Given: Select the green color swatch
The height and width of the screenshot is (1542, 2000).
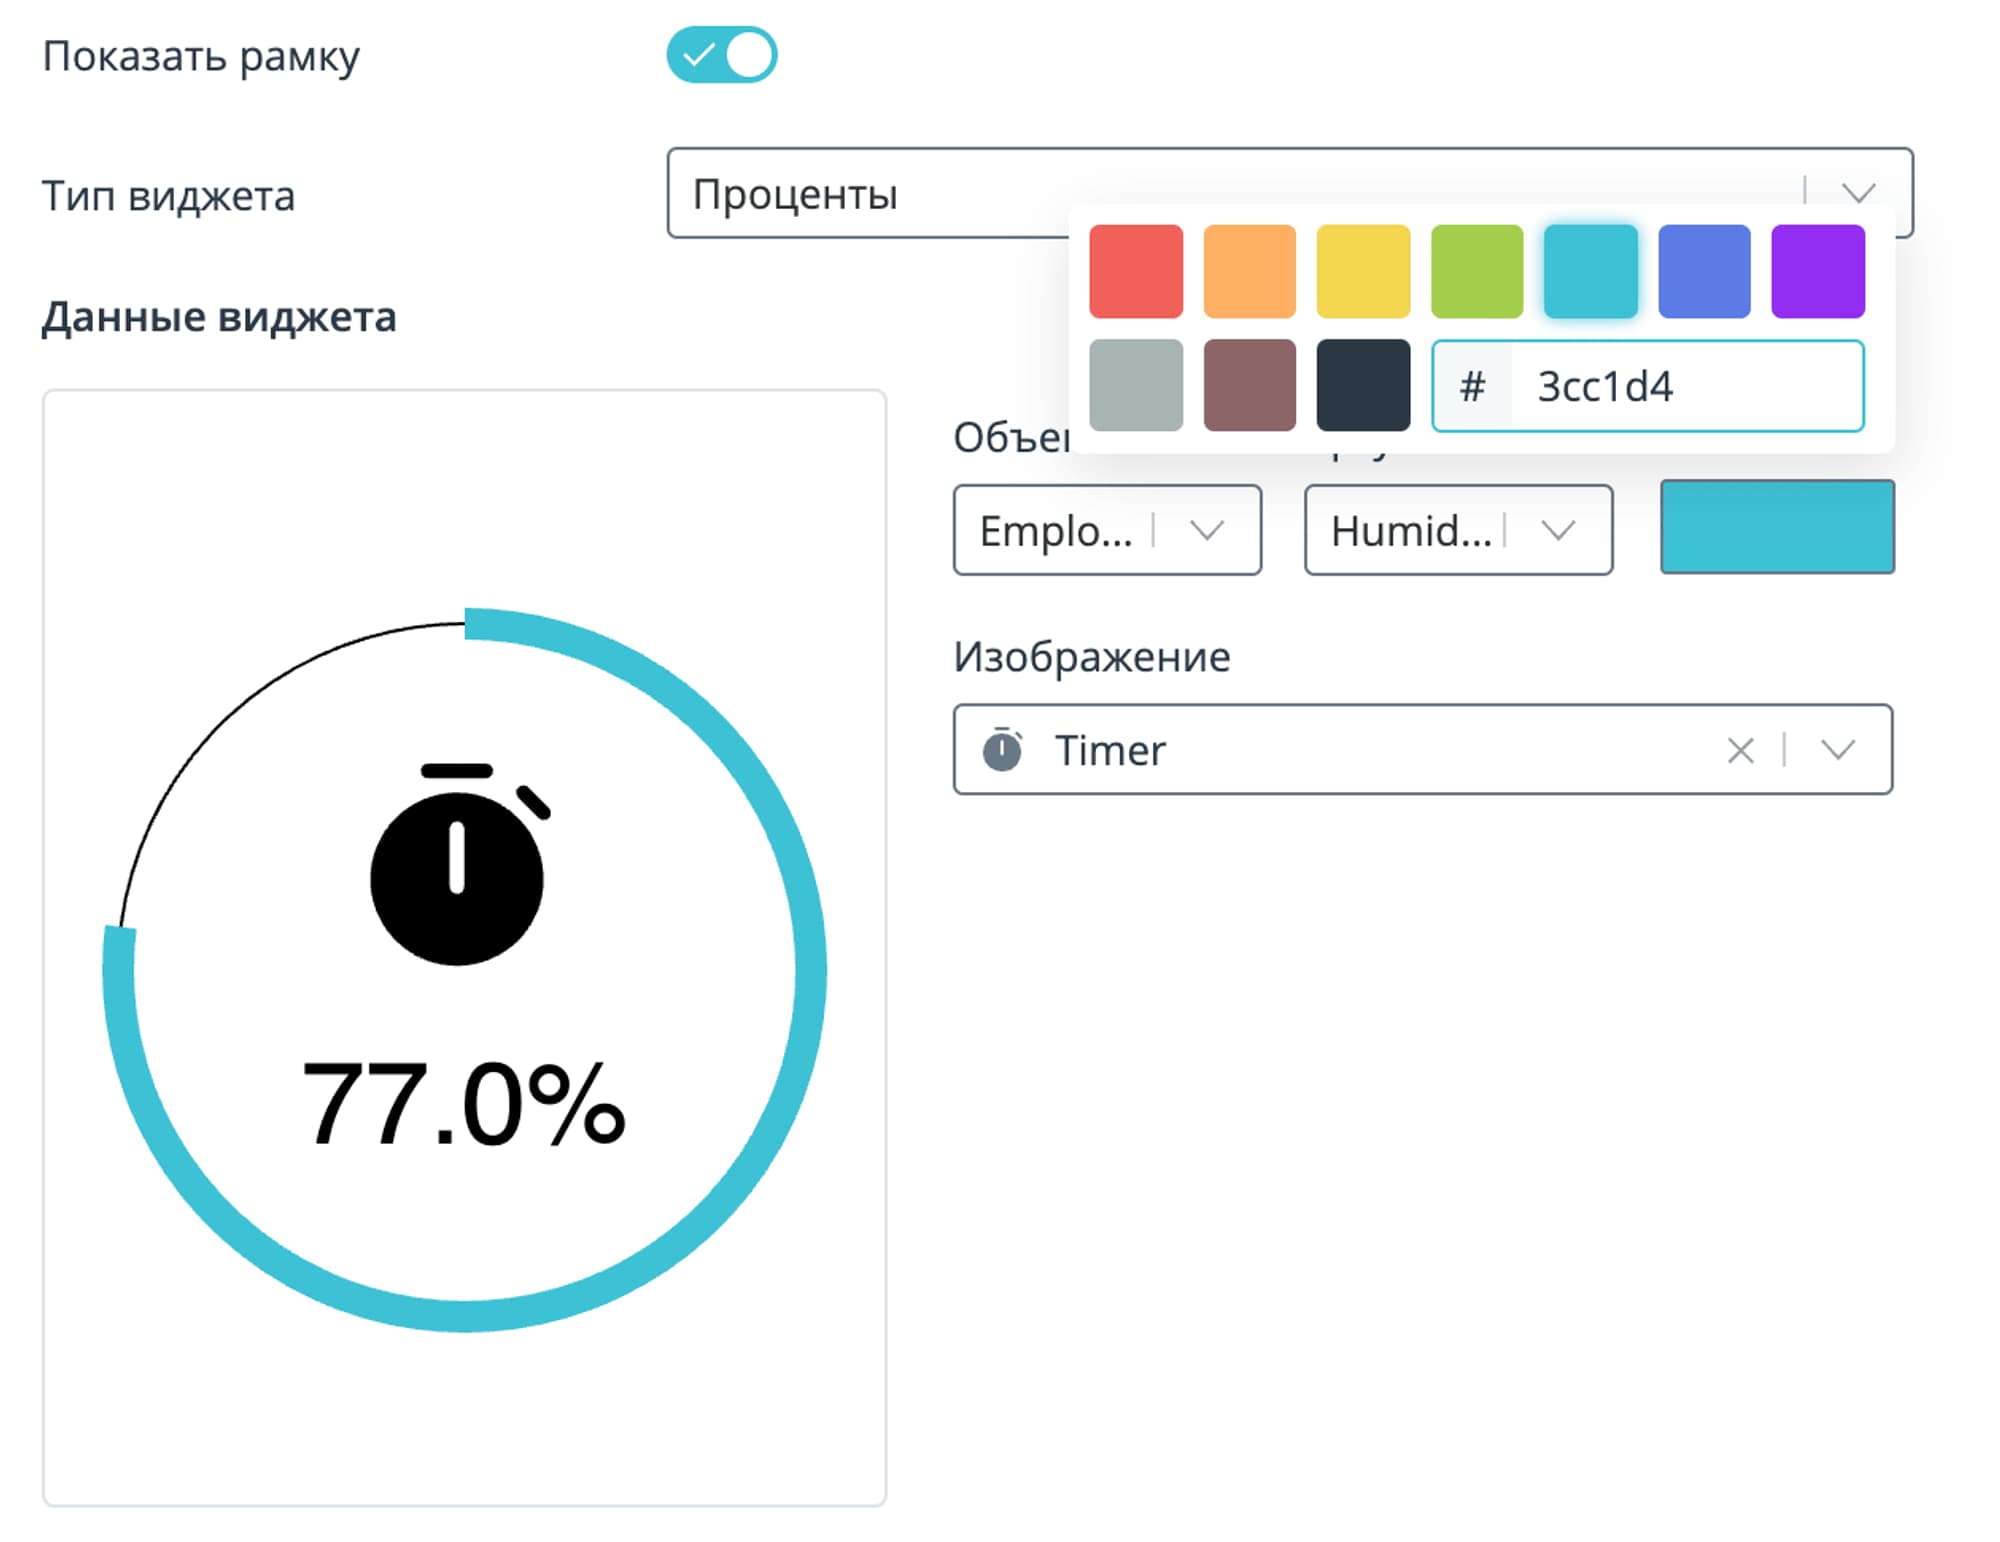Looking at the screenshot, I should coord(1477,271).
